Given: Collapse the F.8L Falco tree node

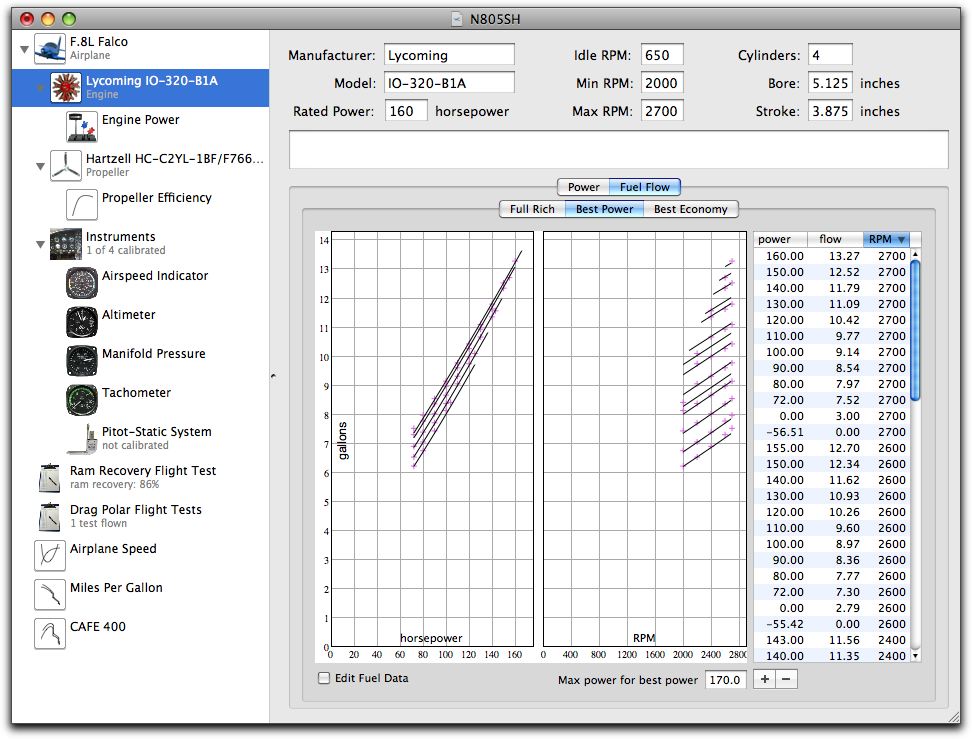Looking at the screenshot, I should click(x=24, y=49).
